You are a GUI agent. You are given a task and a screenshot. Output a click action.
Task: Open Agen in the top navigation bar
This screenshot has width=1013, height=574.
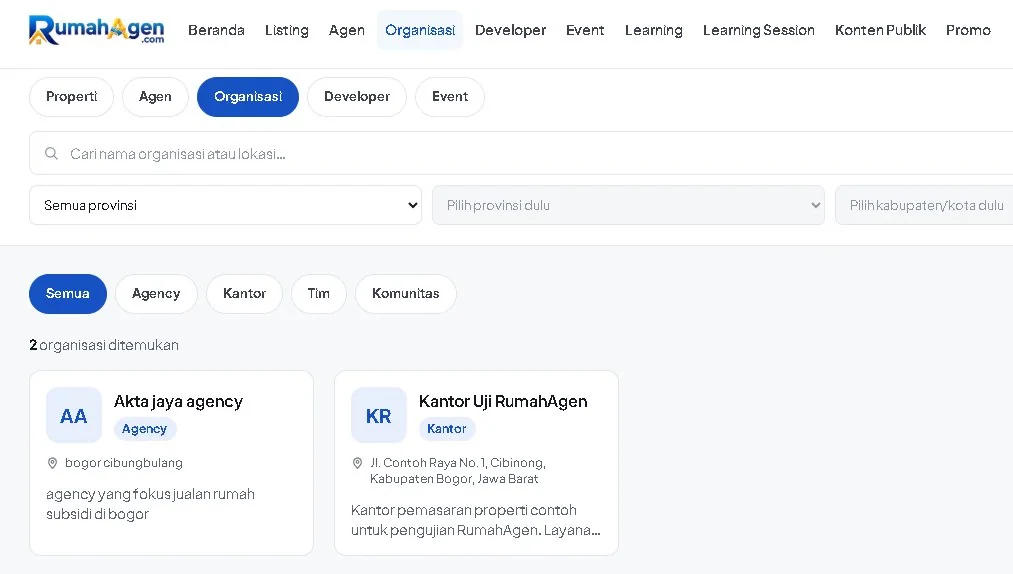(347, 30)
